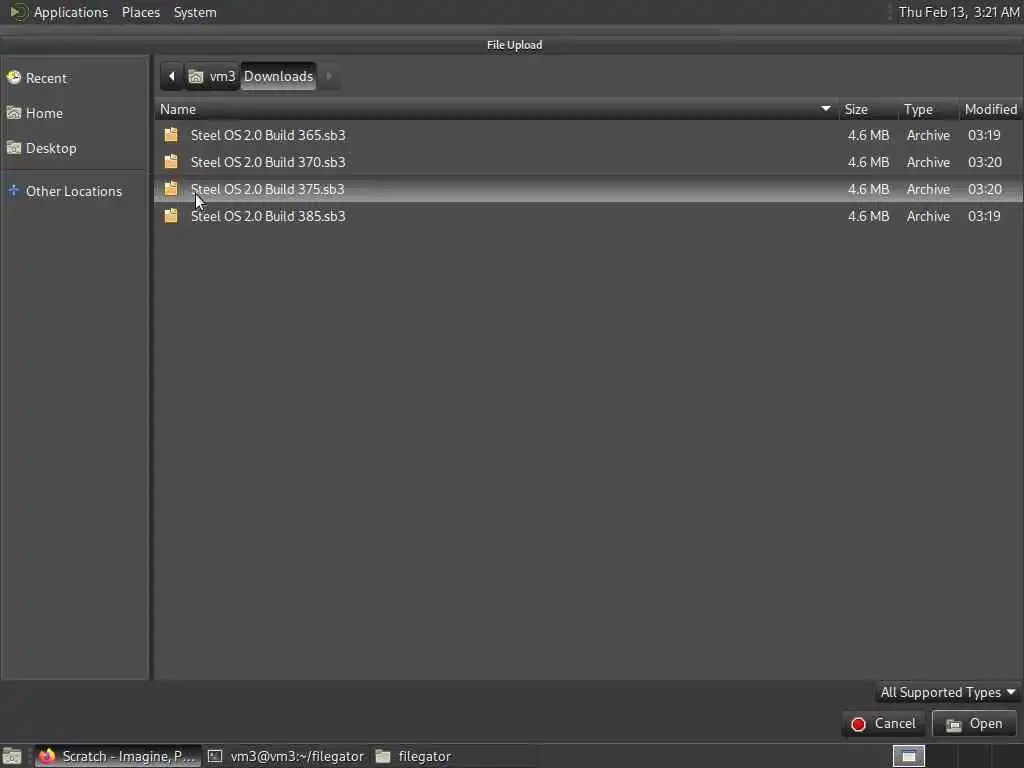The width and height of the screenshot is (1024, 768).
Task: Go to Recent files location
Action: pyautogui.click(x=46, y=78)
